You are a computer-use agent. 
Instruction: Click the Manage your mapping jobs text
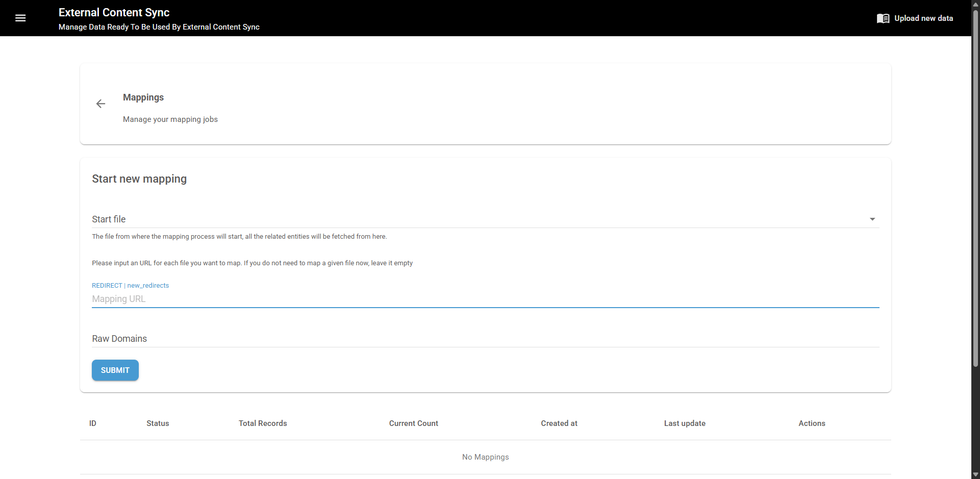[170, 119]
